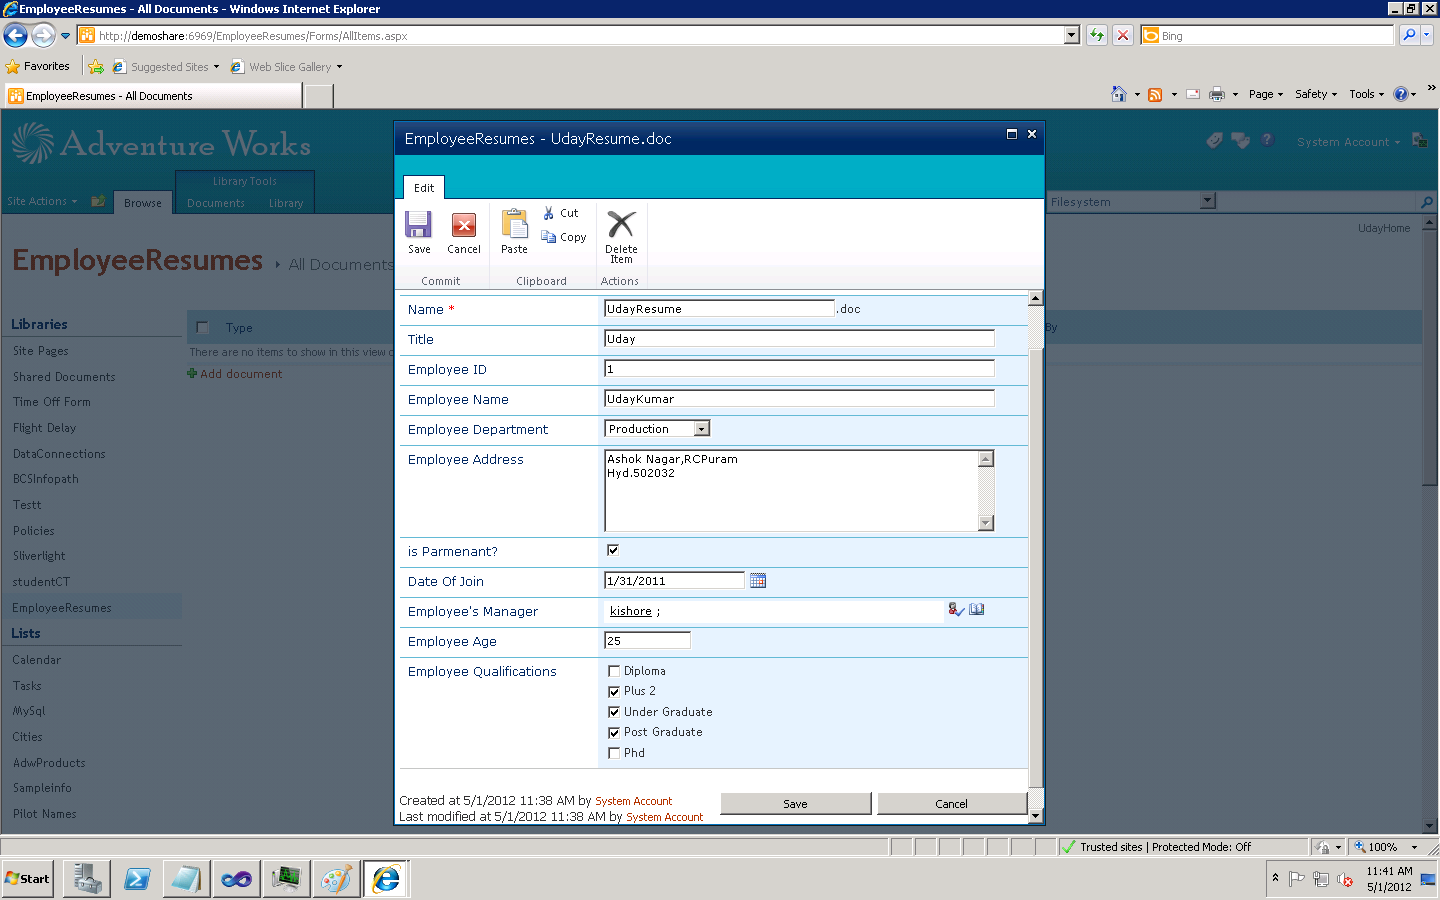1440x900 pixels.
Task: Click the Help question mark icon
Action: [1401, 94]
